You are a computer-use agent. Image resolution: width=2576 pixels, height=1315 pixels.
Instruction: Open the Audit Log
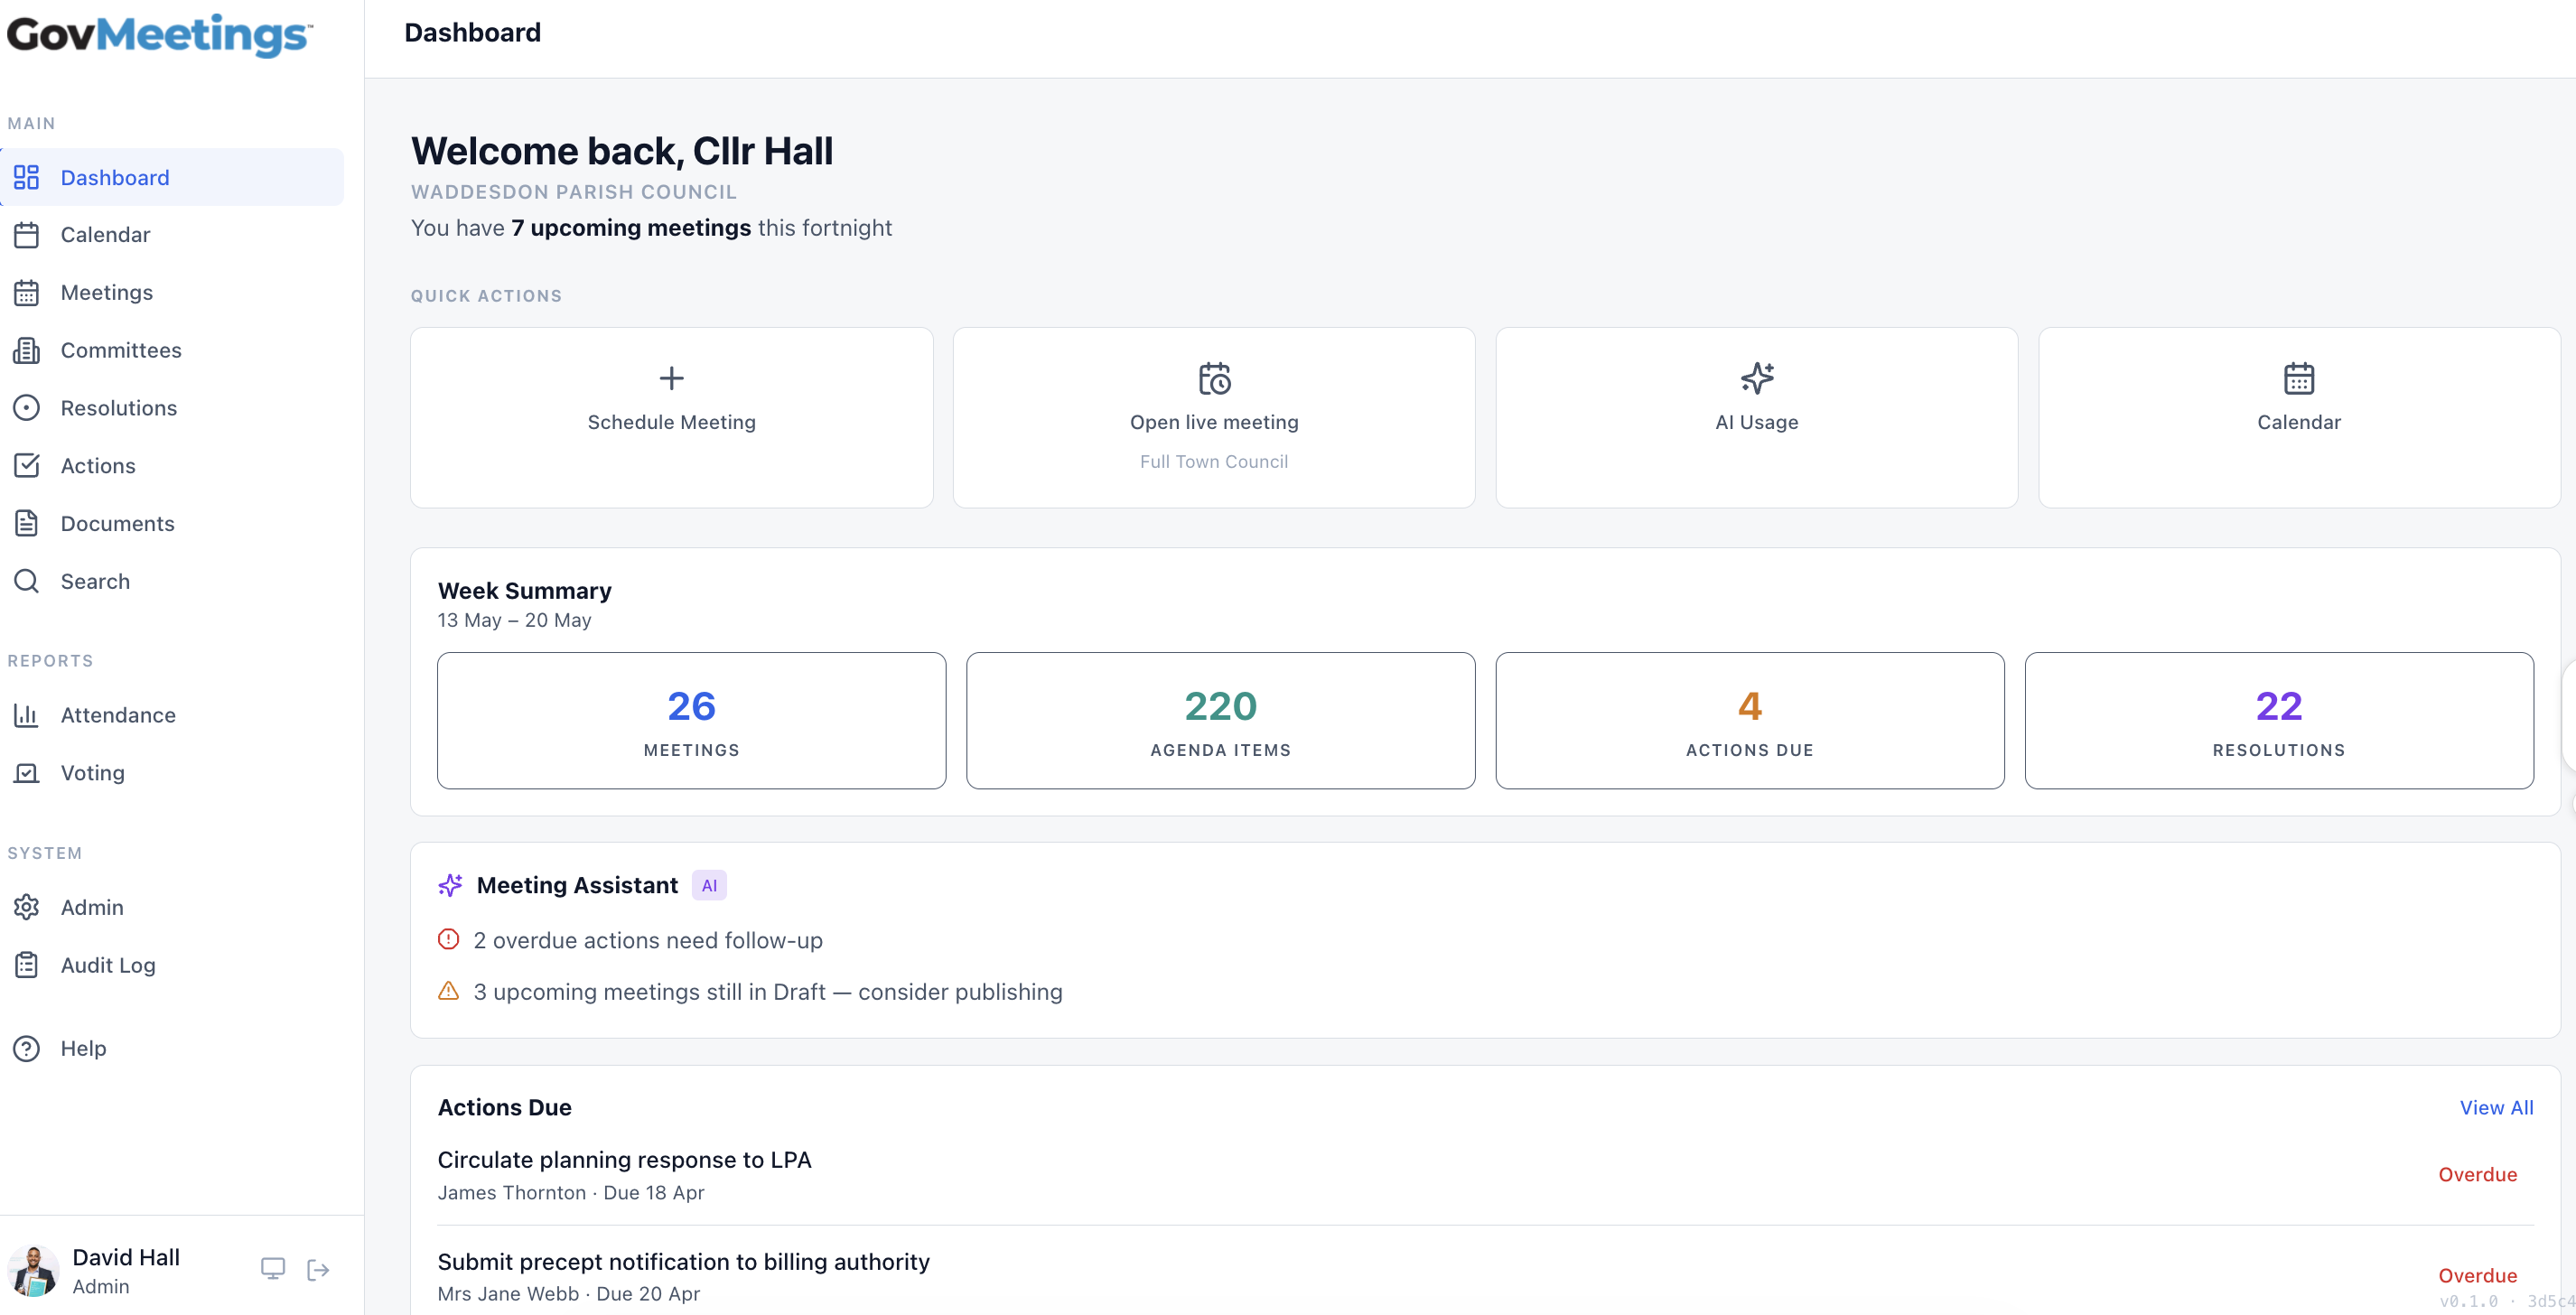(x=172, y=965)
